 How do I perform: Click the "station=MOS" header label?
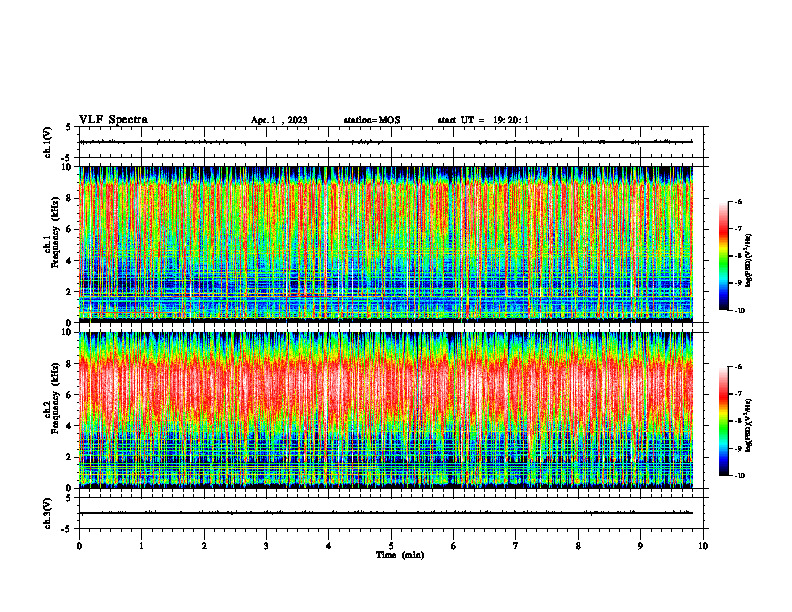pyautogui.click(x=372, y=120)
